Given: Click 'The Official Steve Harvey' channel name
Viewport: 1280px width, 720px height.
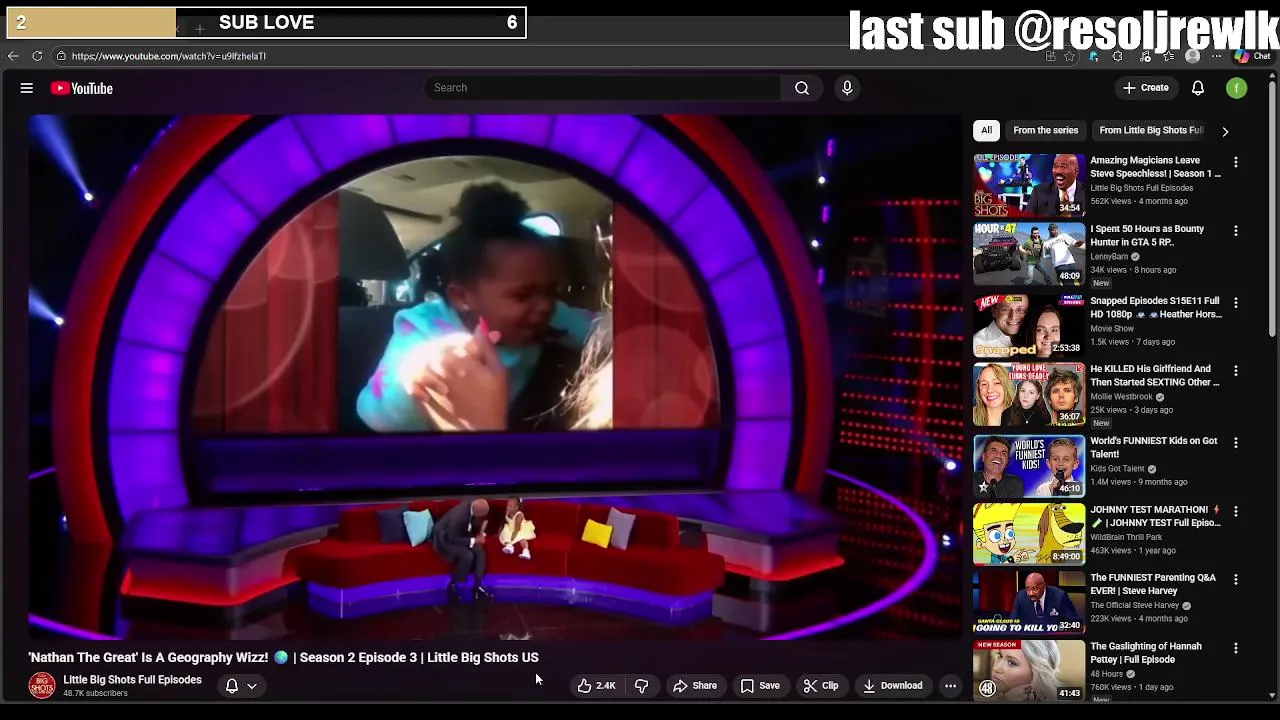Looking at the screenshot, I should click(1134, 605).
